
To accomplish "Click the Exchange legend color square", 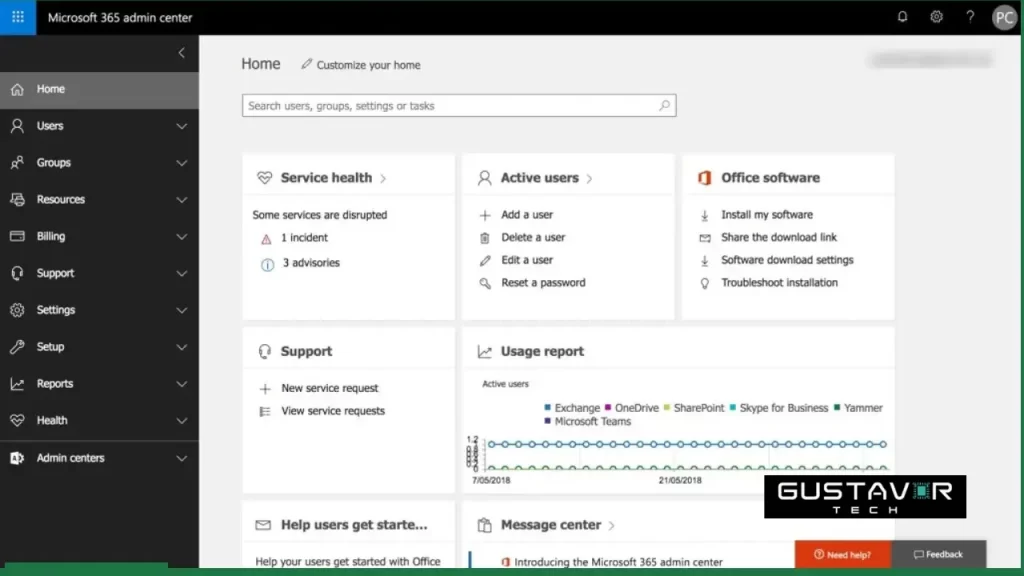I will (547, 408).
